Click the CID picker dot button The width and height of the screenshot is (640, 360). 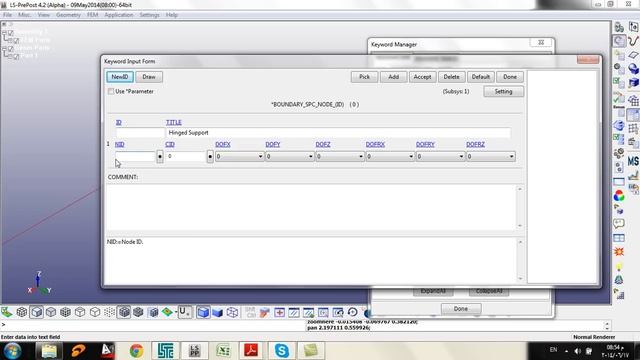[210, 156]
